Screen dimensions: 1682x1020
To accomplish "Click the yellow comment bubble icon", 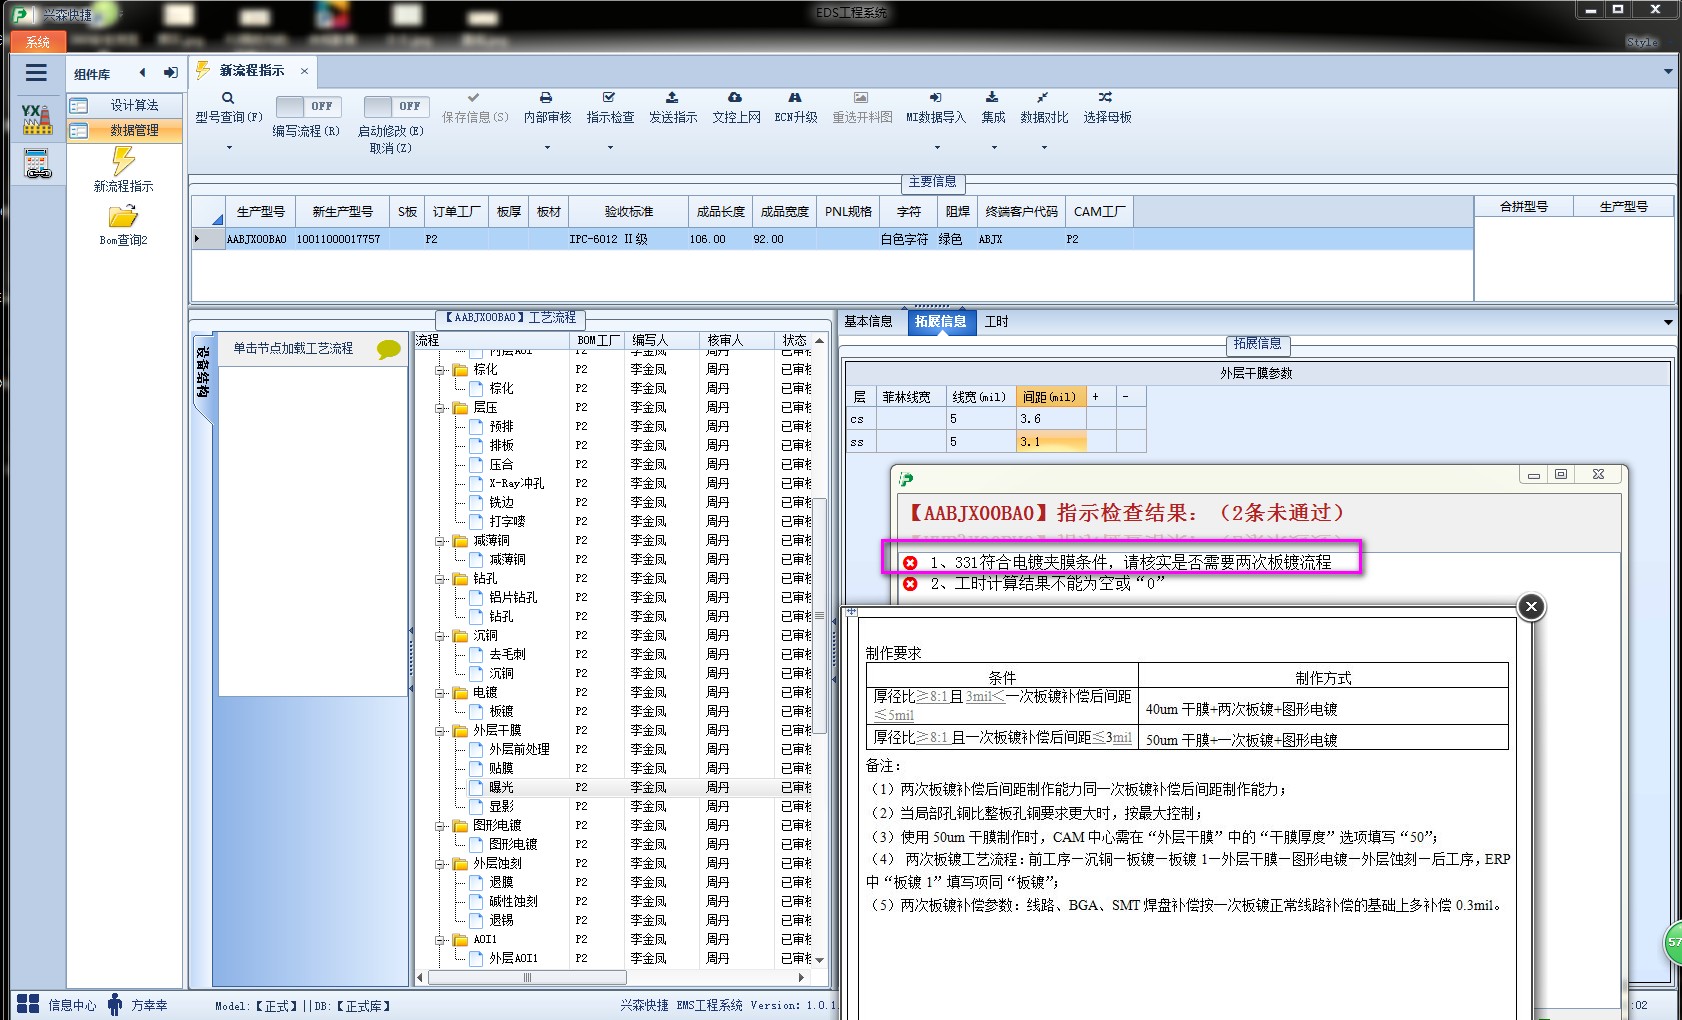I will 388,349.
